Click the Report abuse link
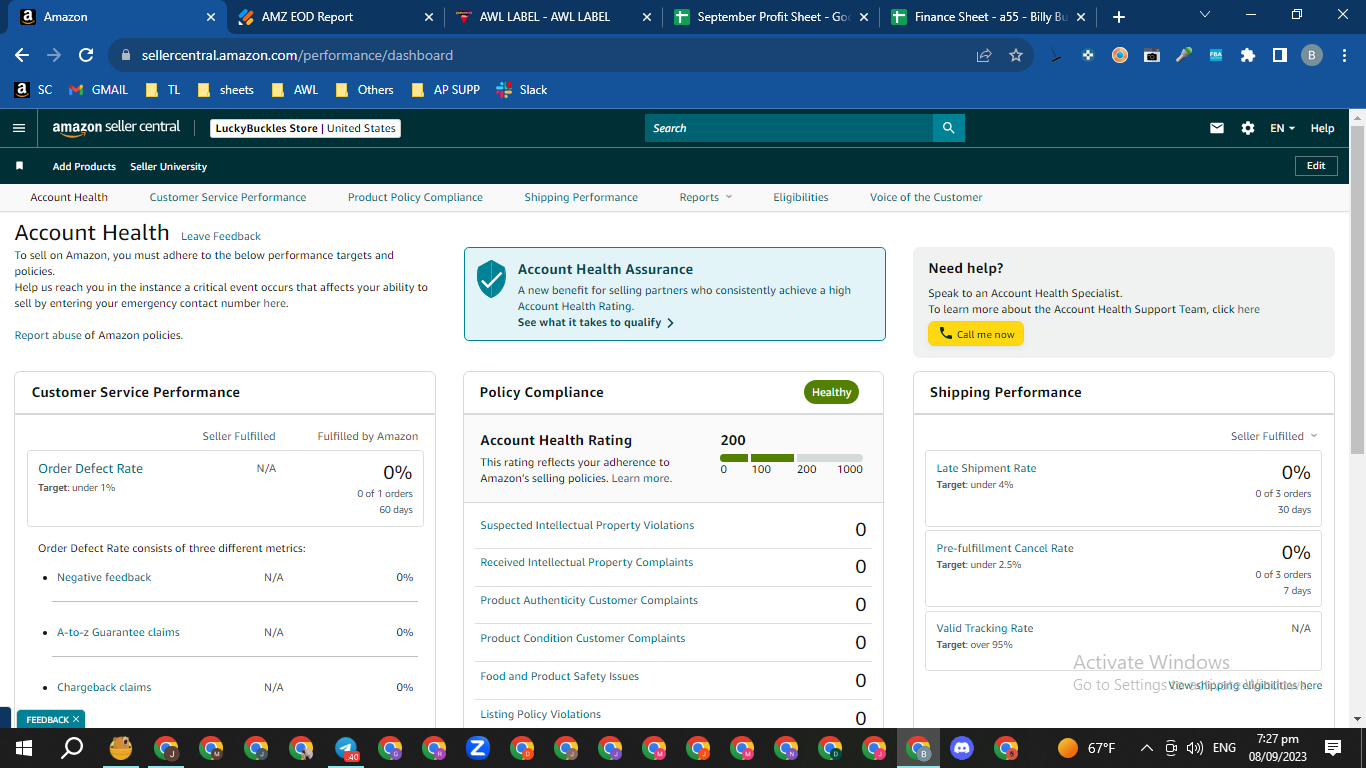This screenshot has width=1366, height=768. (x=48, y=335)
